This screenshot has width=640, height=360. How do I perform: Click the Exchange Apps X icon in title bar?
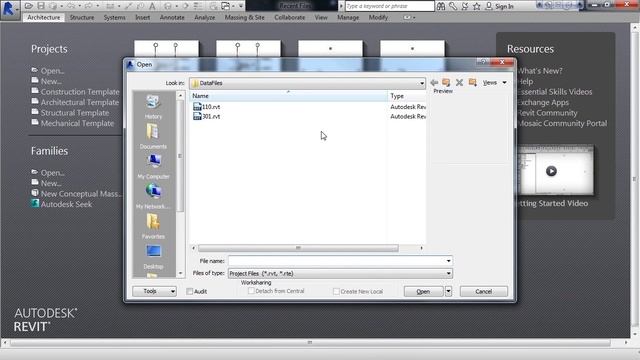point(465,6)
